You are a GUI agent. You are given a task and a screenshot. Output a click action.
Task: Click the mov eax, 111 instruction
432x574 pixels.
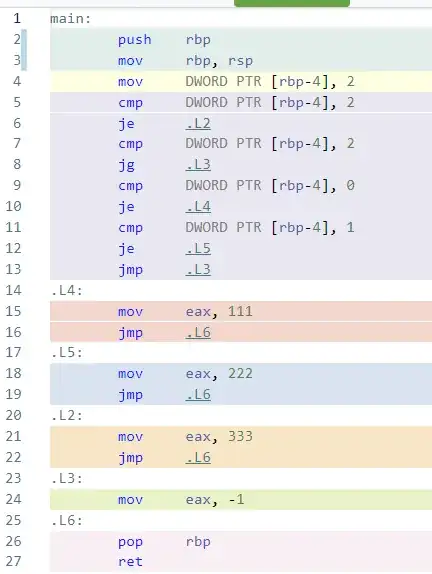(185, 312)
